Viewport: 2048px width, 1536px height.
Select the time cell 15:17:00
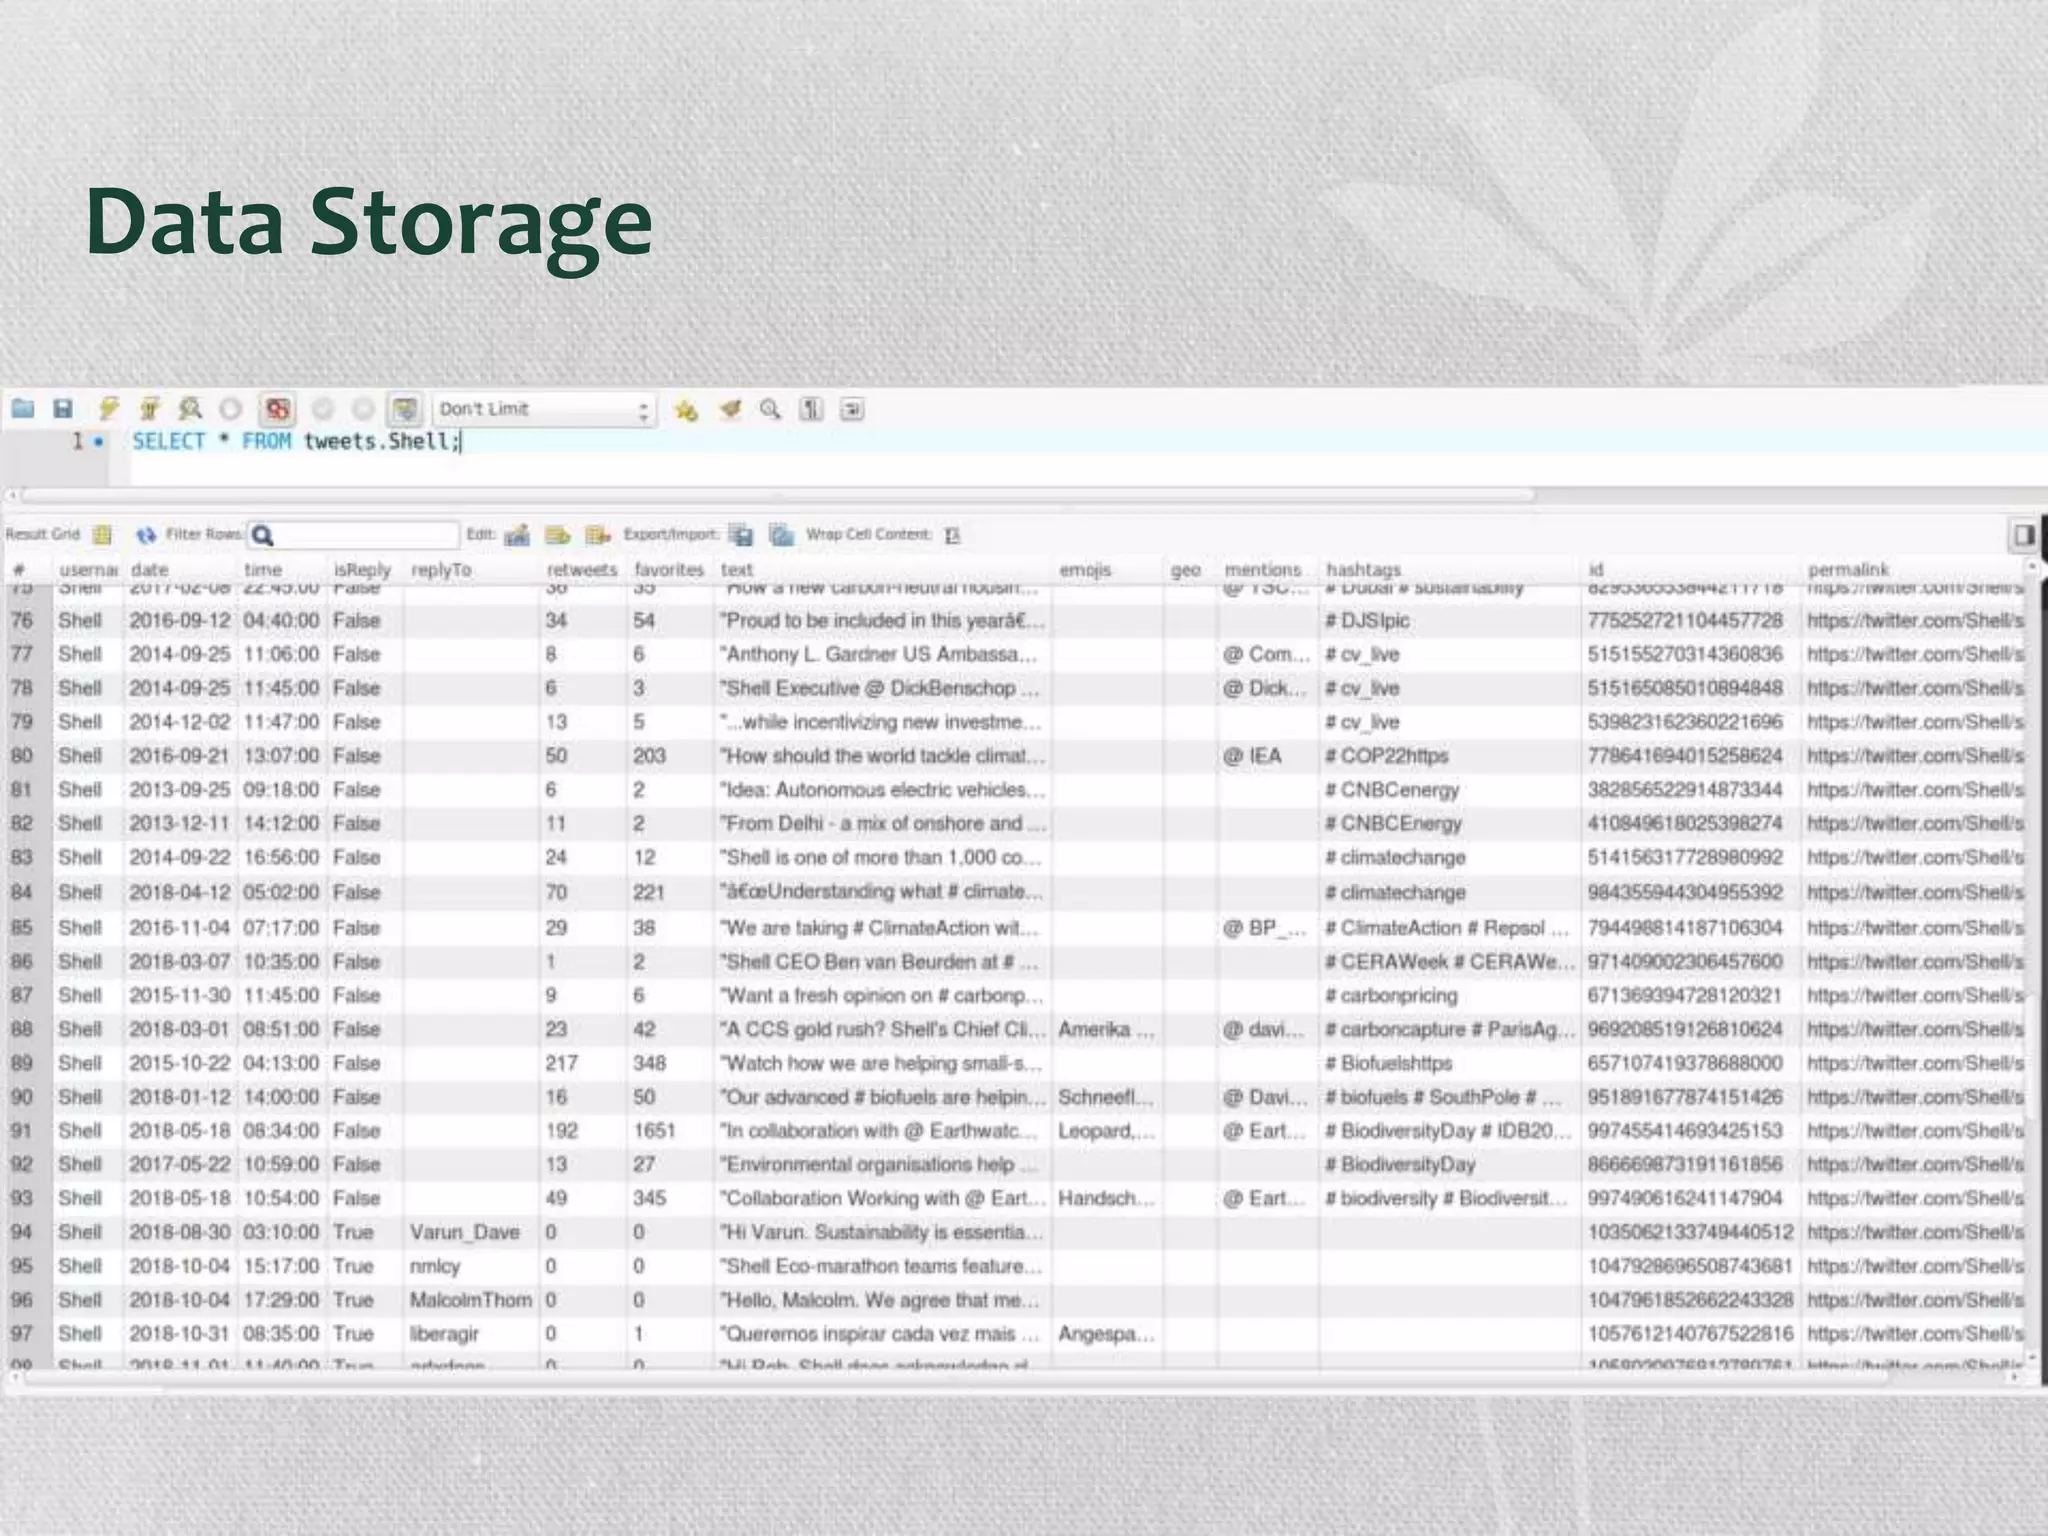tap(281, 1266)
